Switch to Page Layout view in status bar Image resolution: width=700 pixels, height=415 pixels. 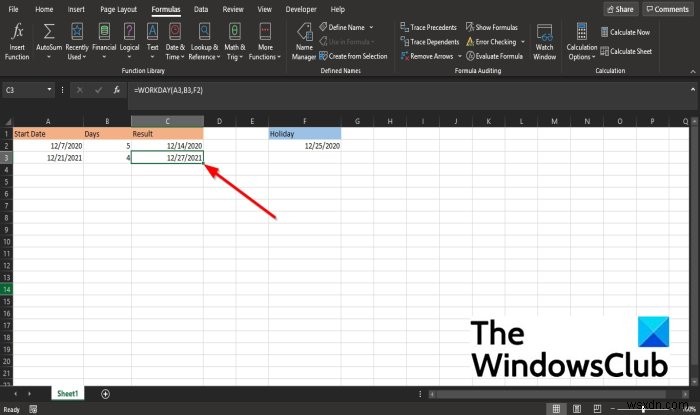(x=577, y=409)
